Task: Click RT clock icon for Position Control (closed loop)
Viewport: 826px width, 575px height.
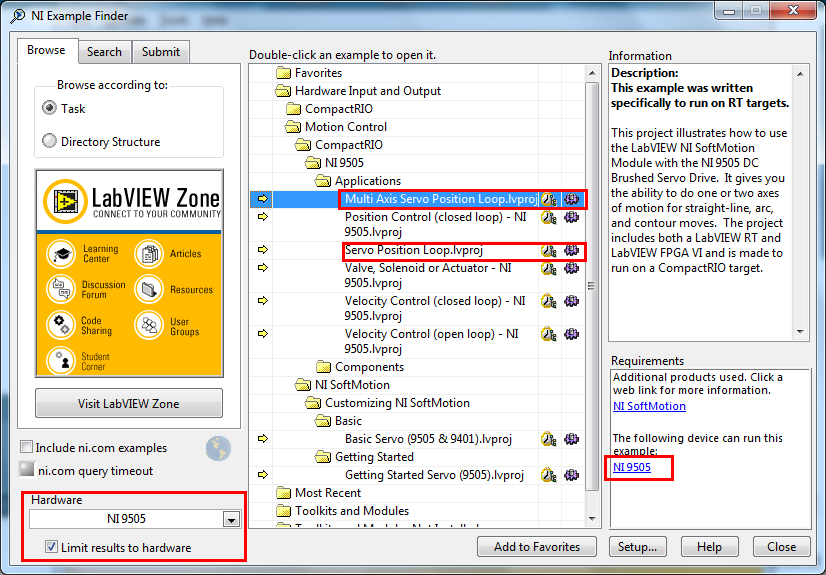Action: click(x=549, y=217)
